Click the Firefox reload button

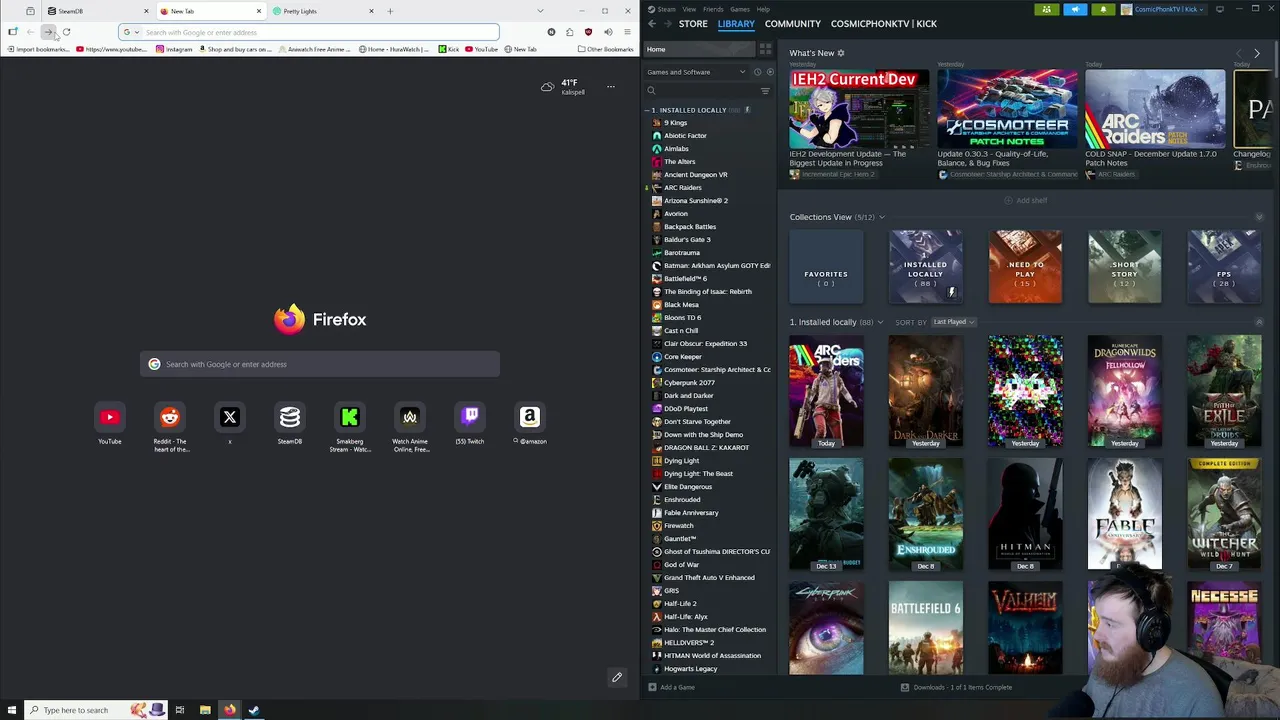click(66, 32)
